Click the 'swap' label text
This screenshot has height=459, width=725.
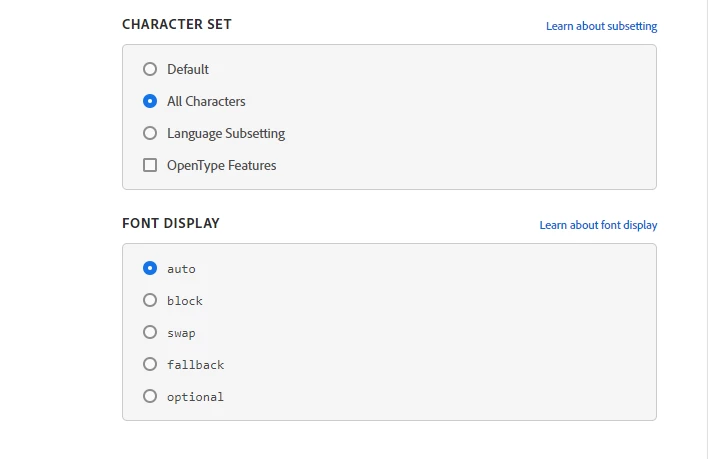(181, 333)
